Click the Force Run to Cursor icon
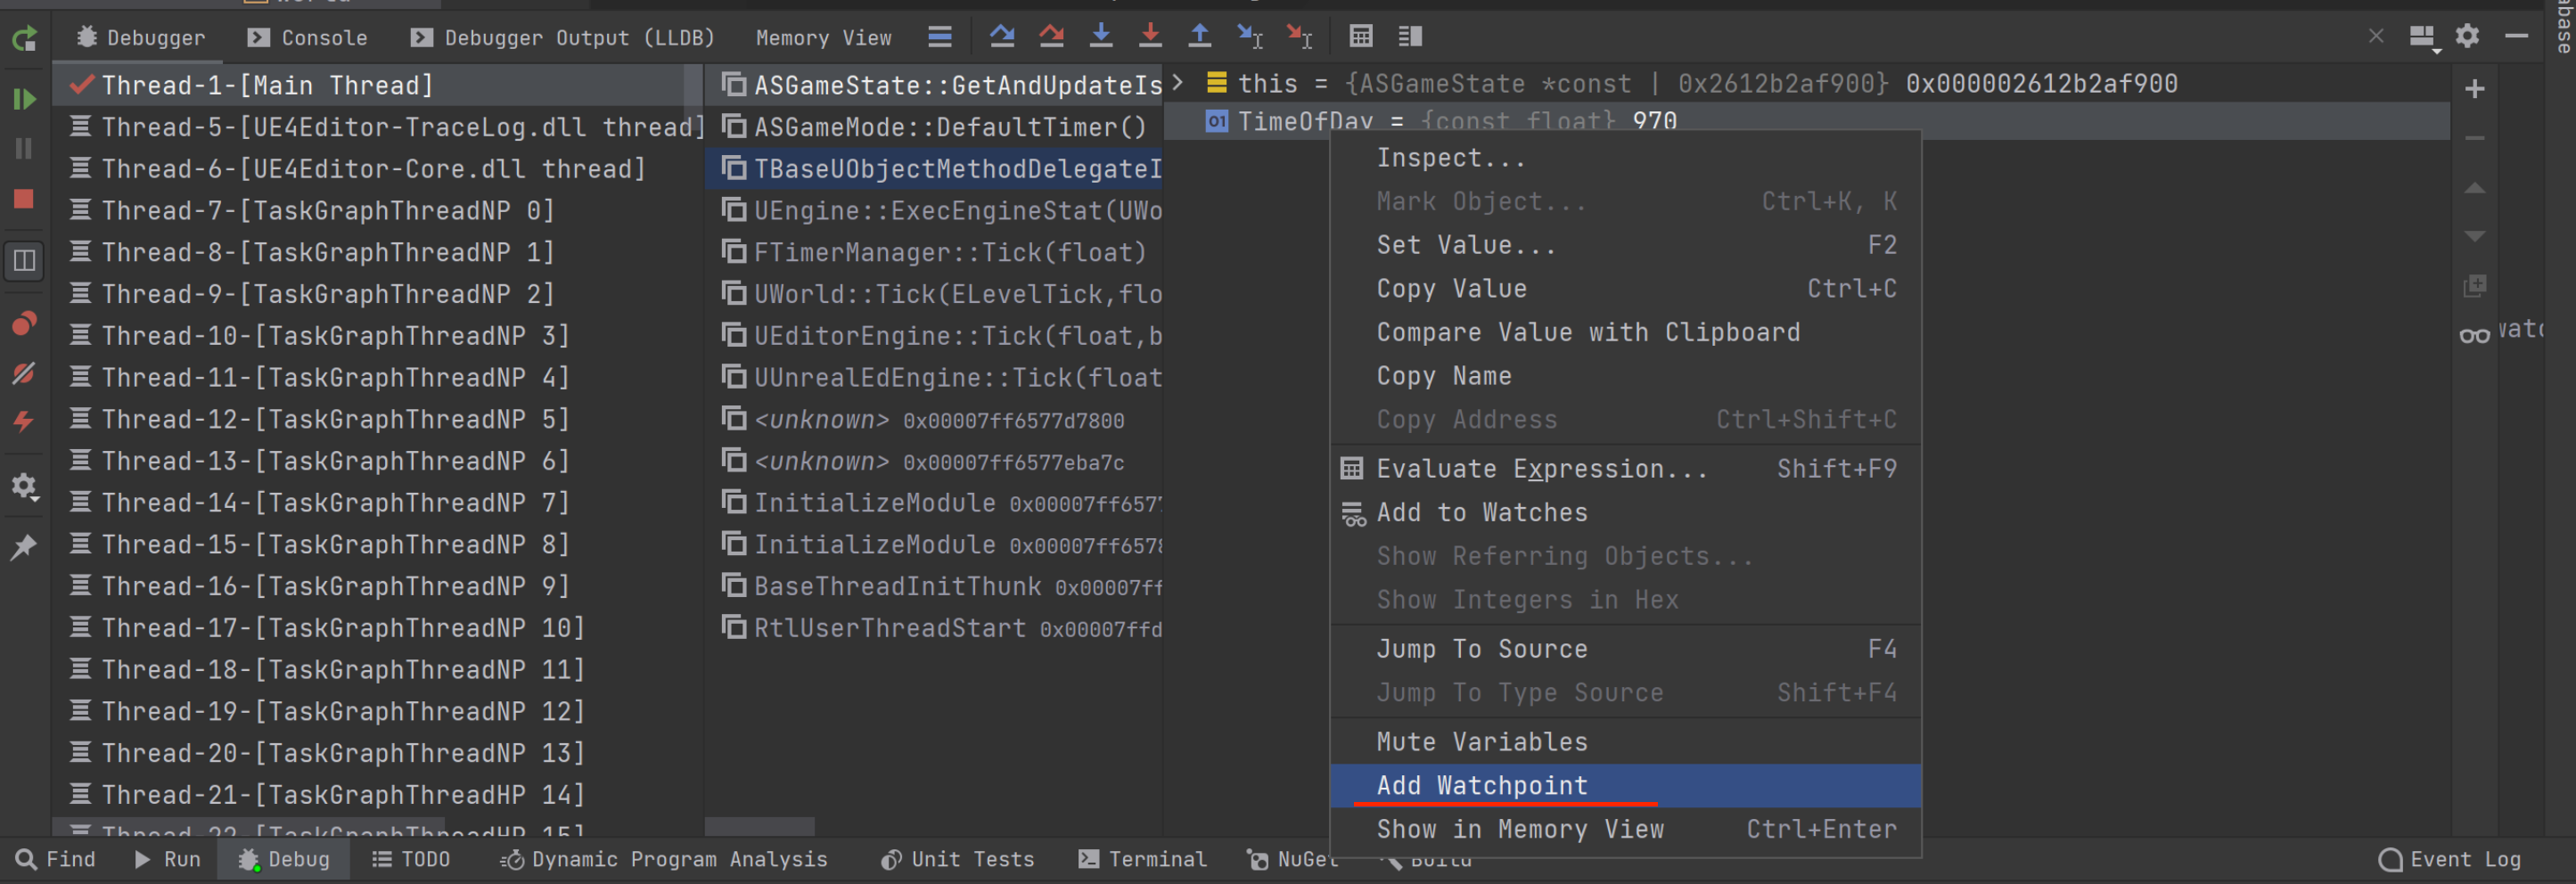 tap(1299, 37)
